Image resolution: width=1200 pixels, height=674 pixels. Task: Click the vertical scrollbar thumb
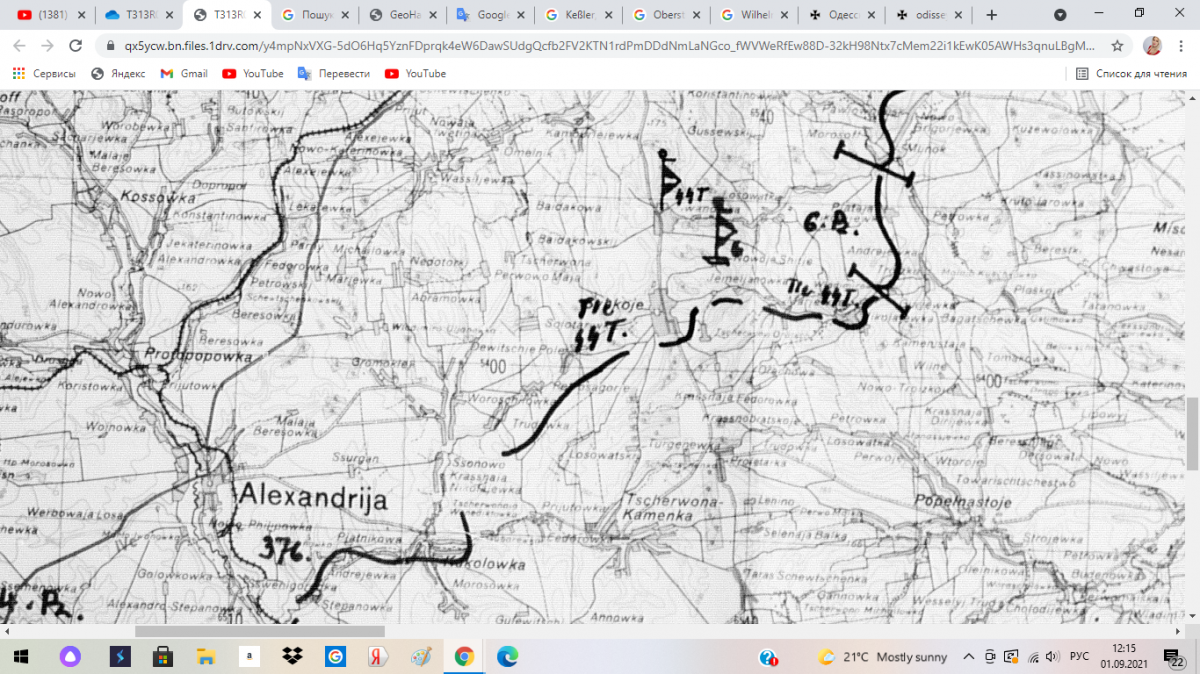click(x=1192, y=432)
